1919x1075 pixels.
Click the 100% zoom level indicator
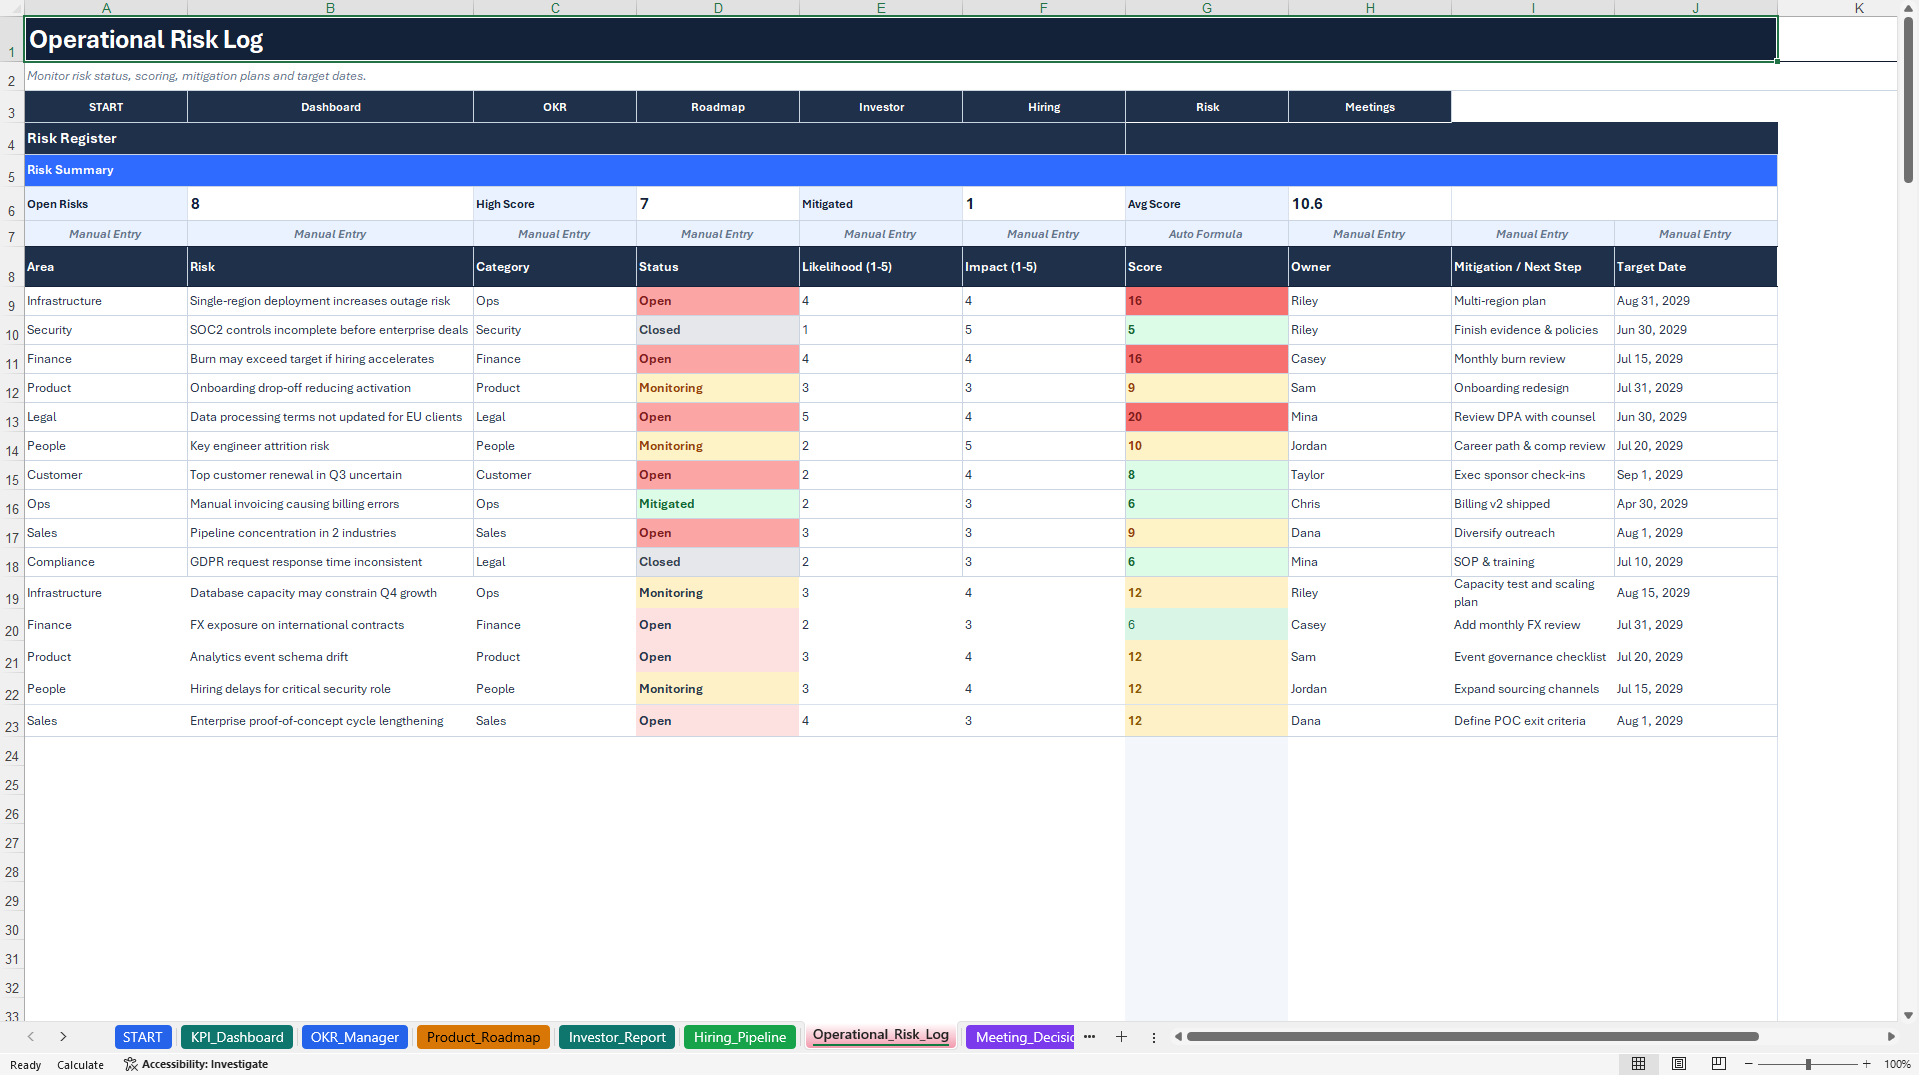coord(1897,1064)
